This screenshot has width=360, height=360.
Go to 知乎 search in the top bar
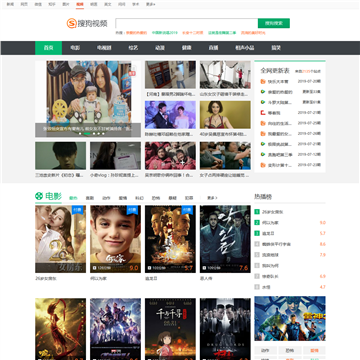[x=52, y=4]
